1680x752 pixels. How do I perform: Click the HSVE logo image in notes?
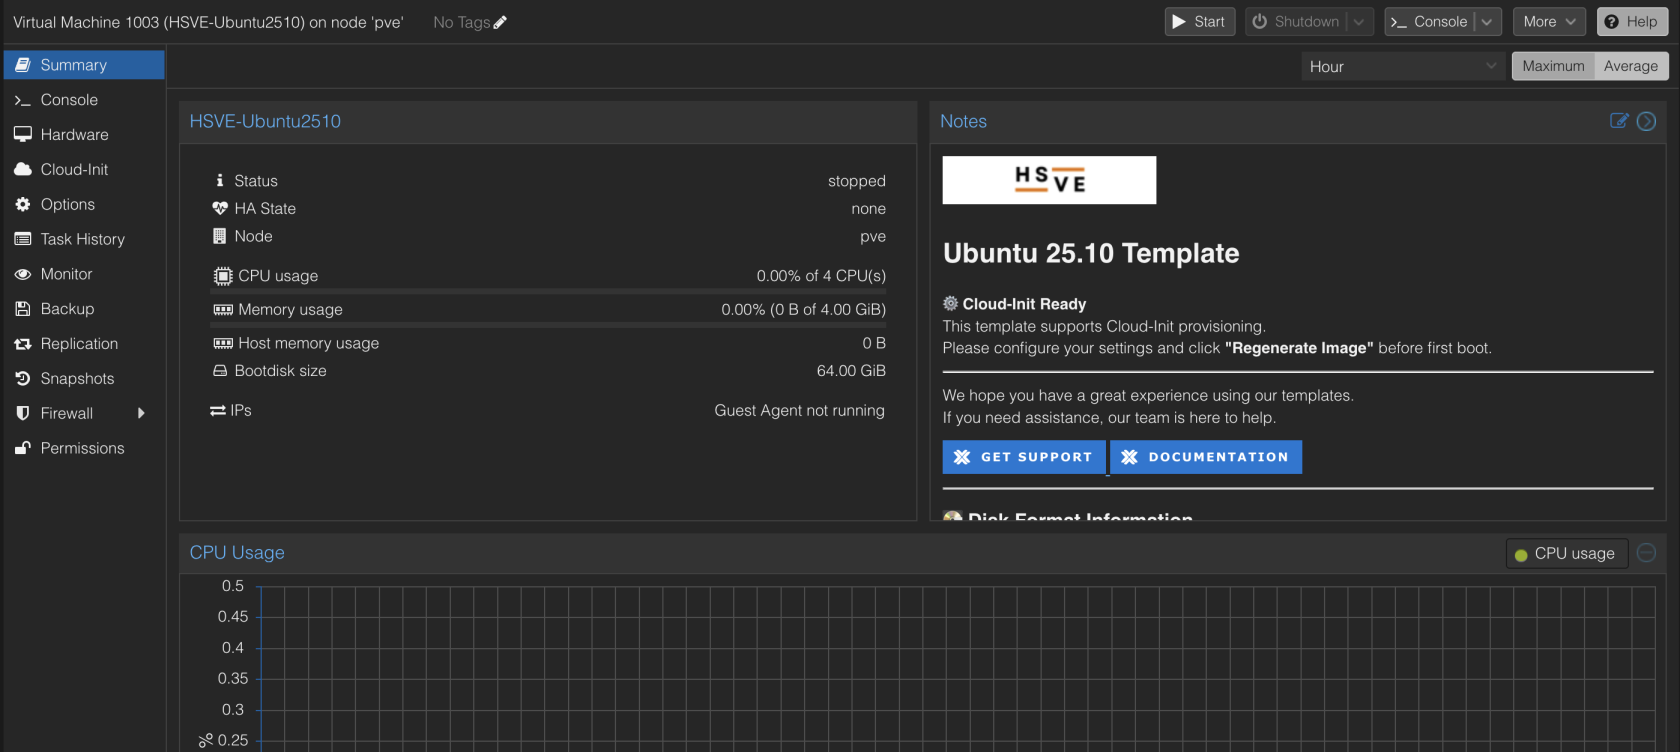pos(1049,180)
